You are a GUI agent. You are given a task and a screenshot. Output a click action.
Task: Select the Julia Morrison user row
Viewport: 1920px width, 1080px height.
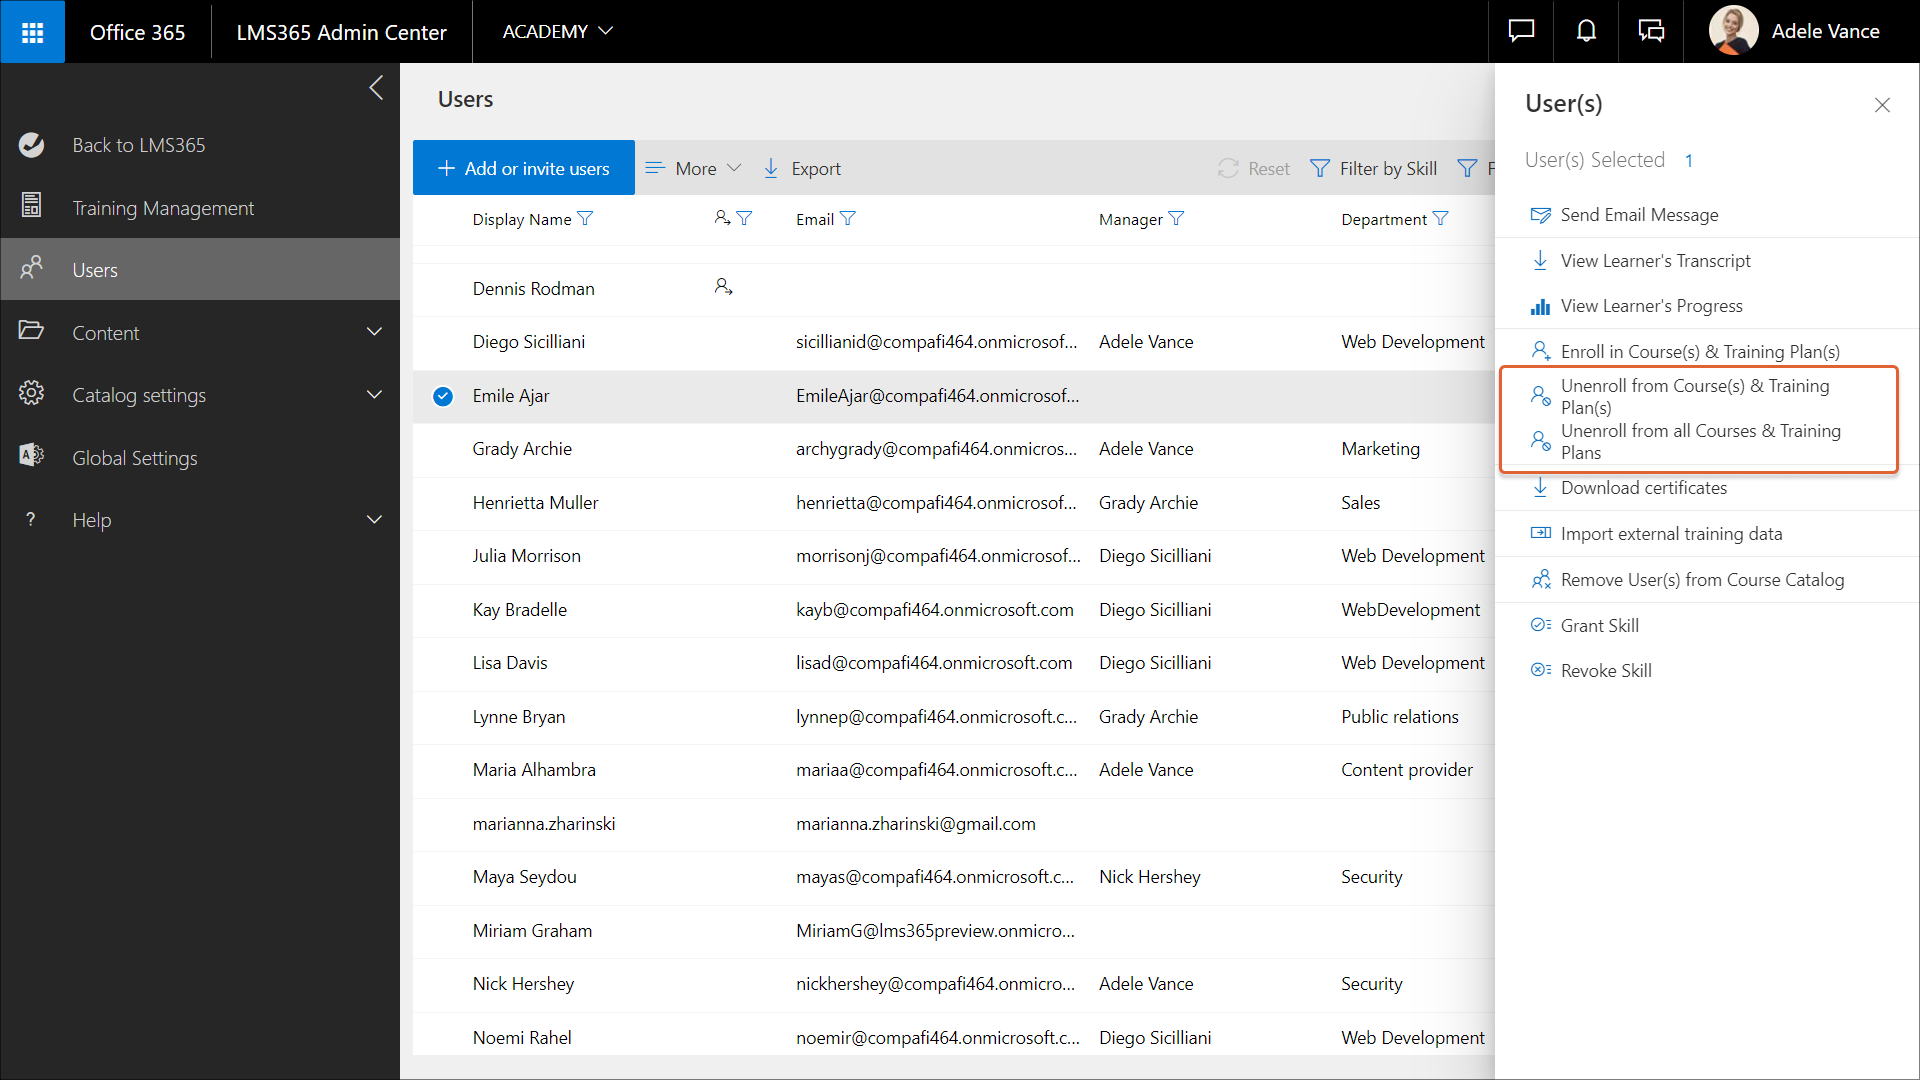[x=526, y=556]
